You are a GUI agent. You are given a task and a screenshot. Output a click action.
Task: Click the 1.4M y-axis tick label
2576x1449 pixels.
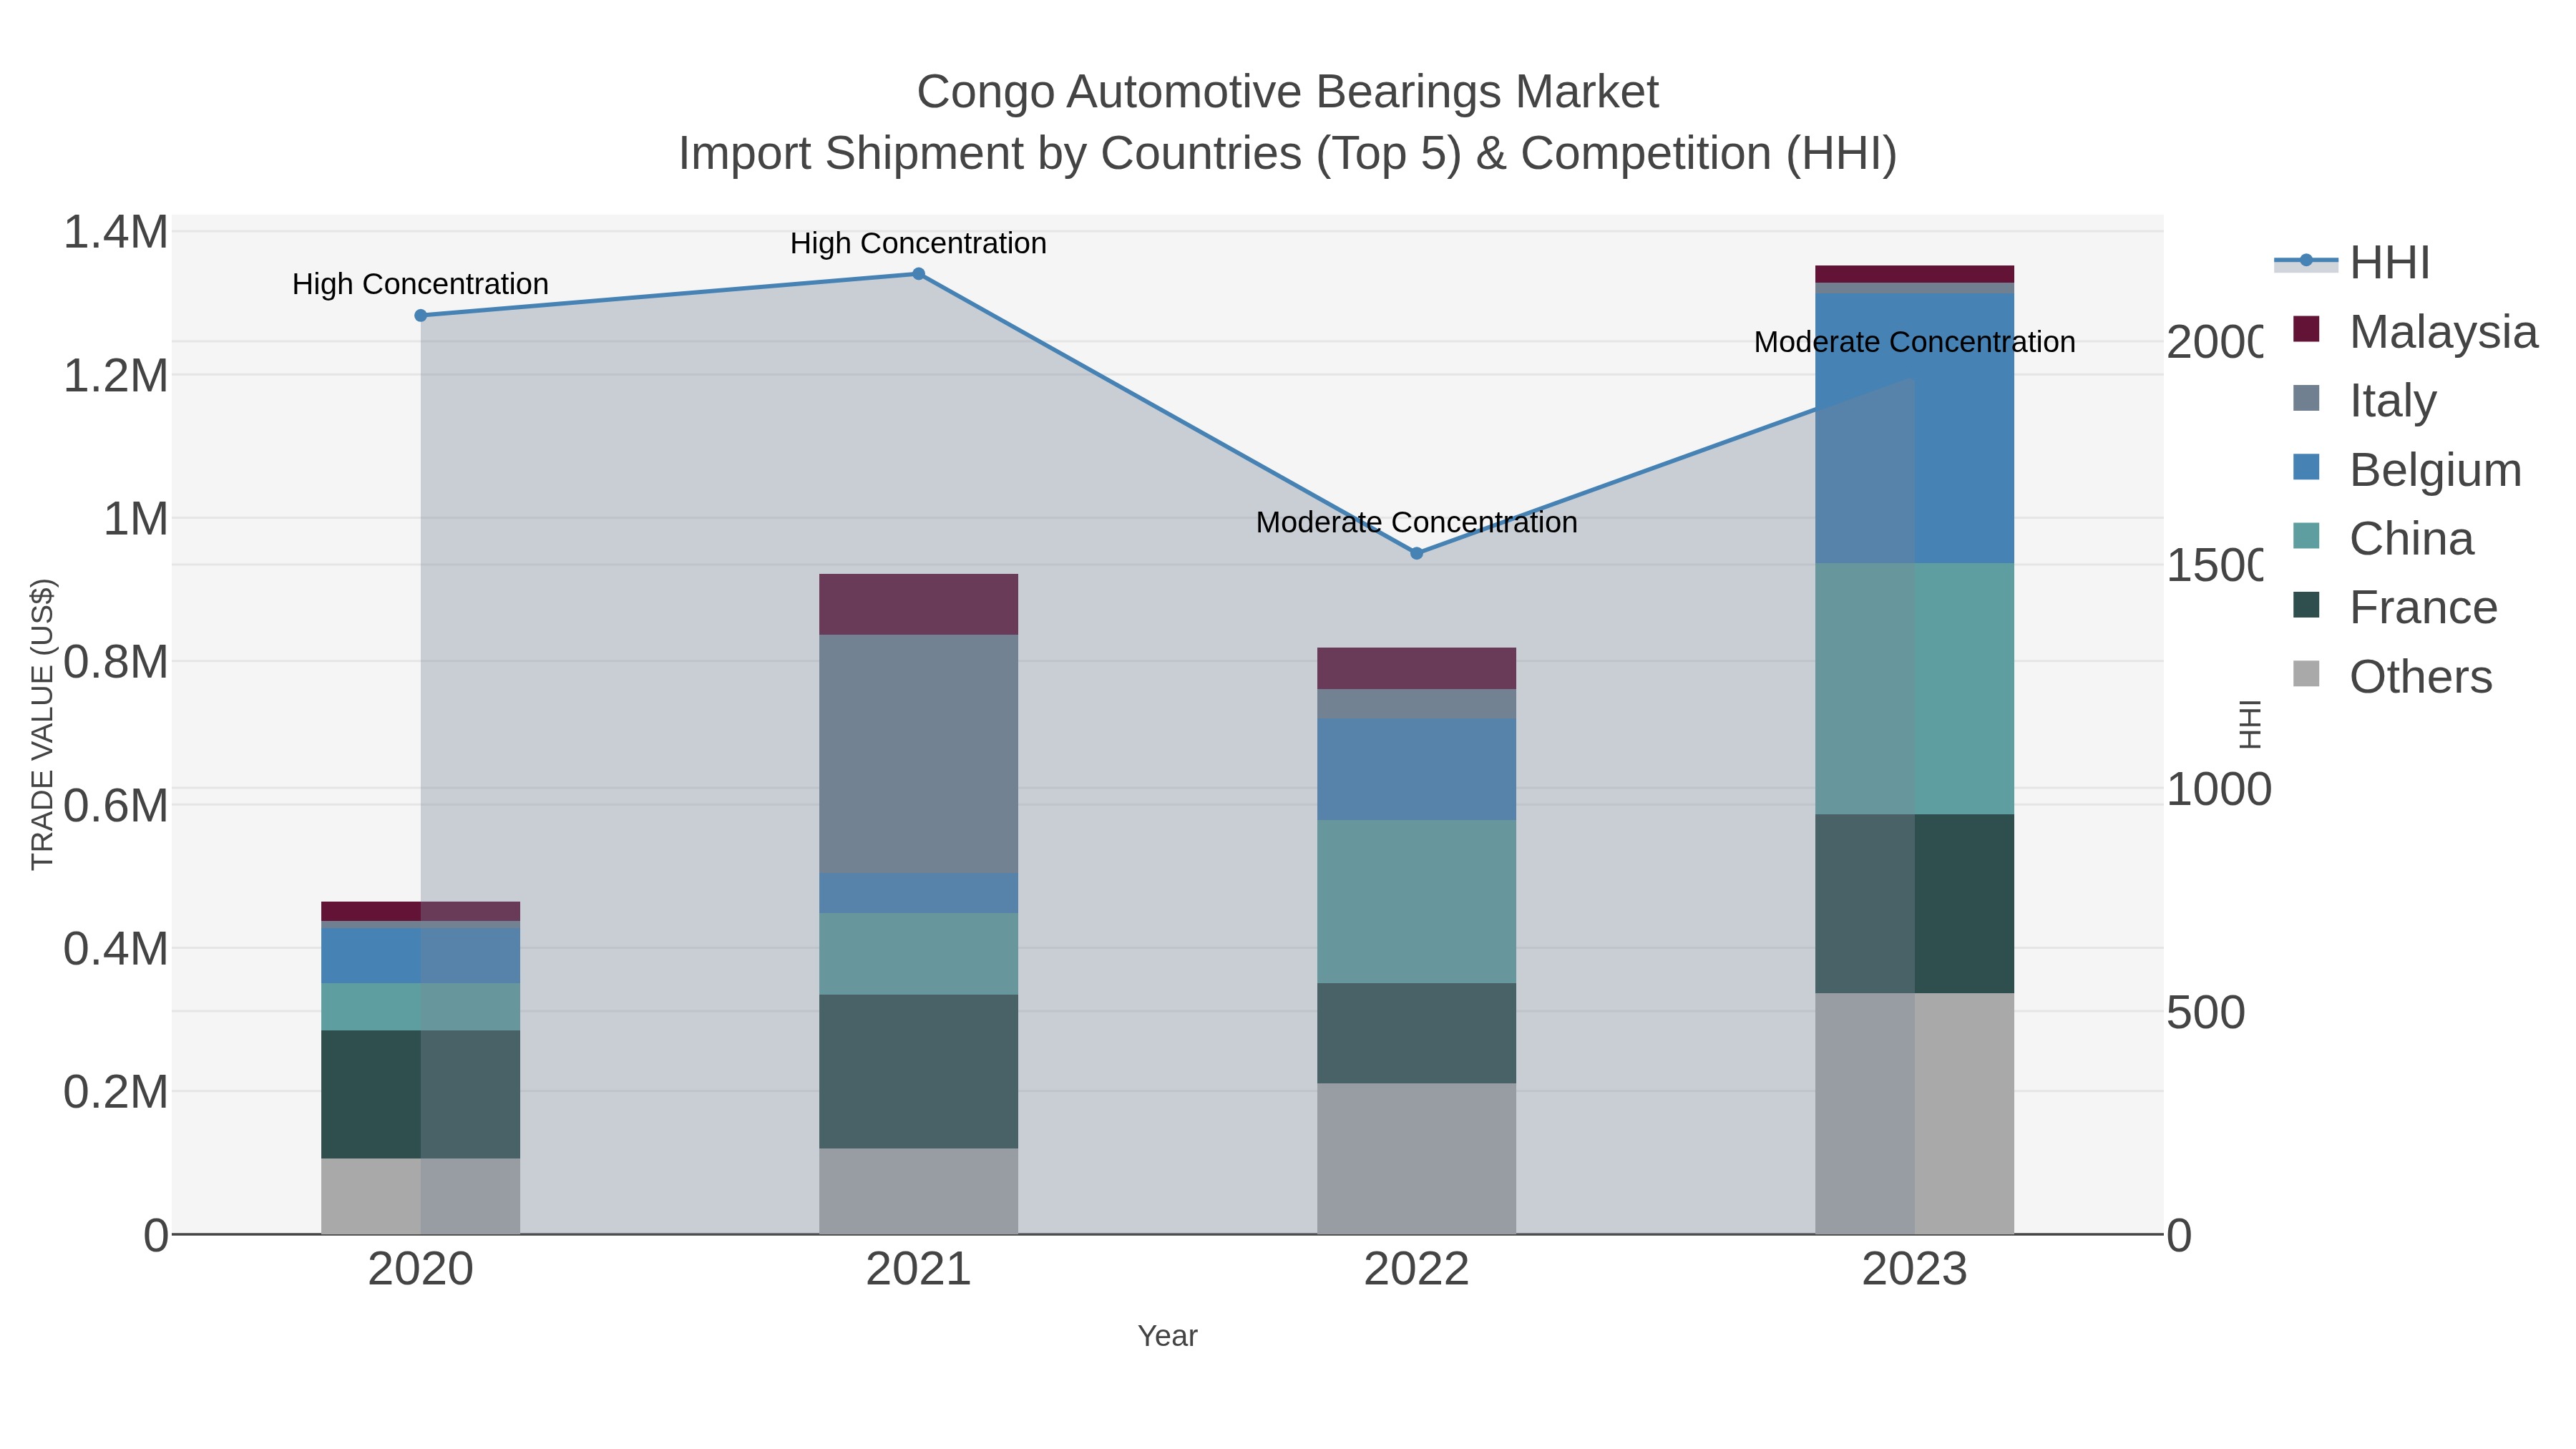(x=115, y=232)
